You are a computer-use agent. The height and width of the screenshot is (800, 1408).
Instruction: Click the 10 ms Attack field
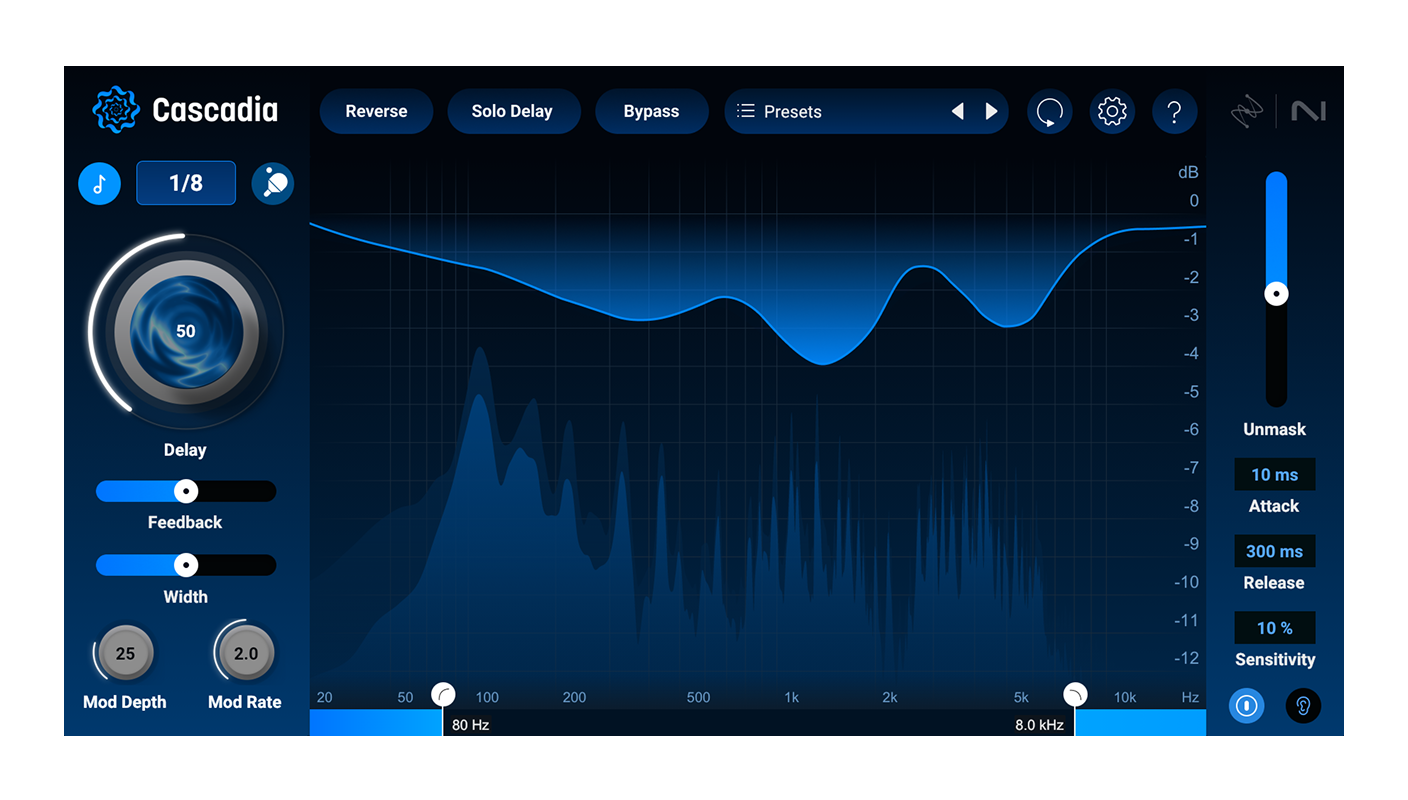[1274, 475]
